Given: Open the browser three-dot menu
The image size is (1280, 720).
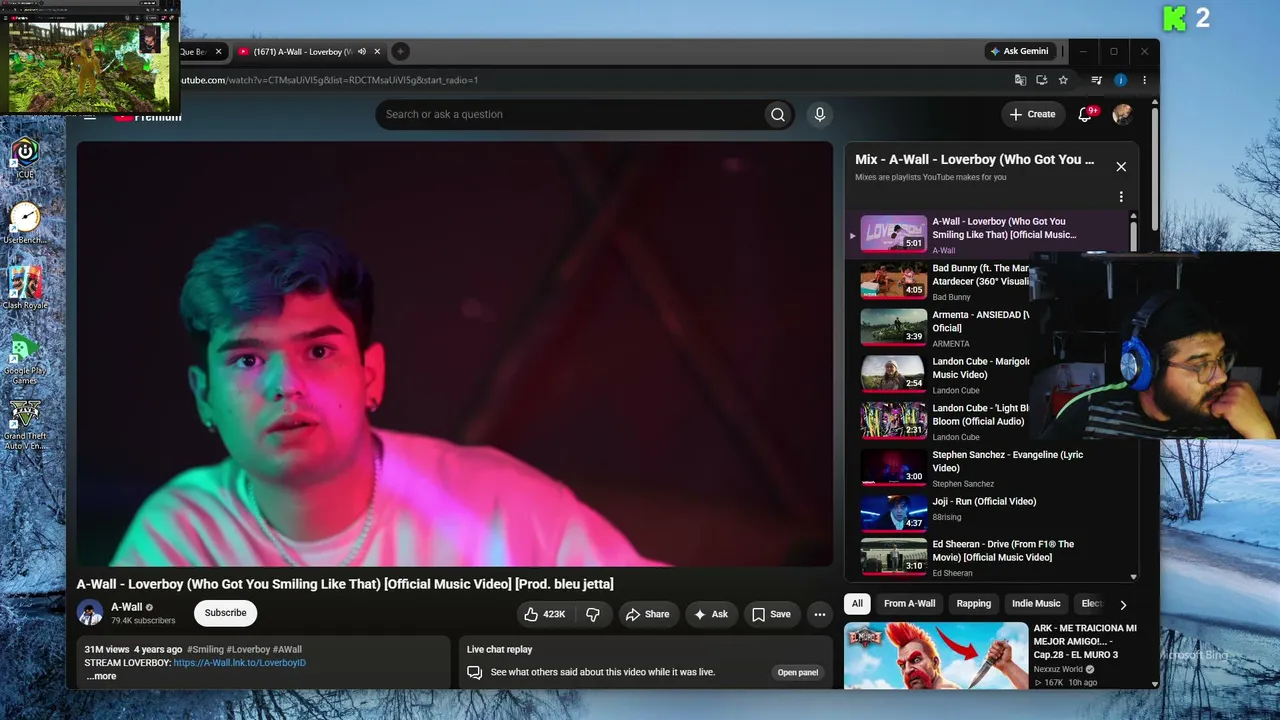Looking at the screenshot, I should (1144, 80).
